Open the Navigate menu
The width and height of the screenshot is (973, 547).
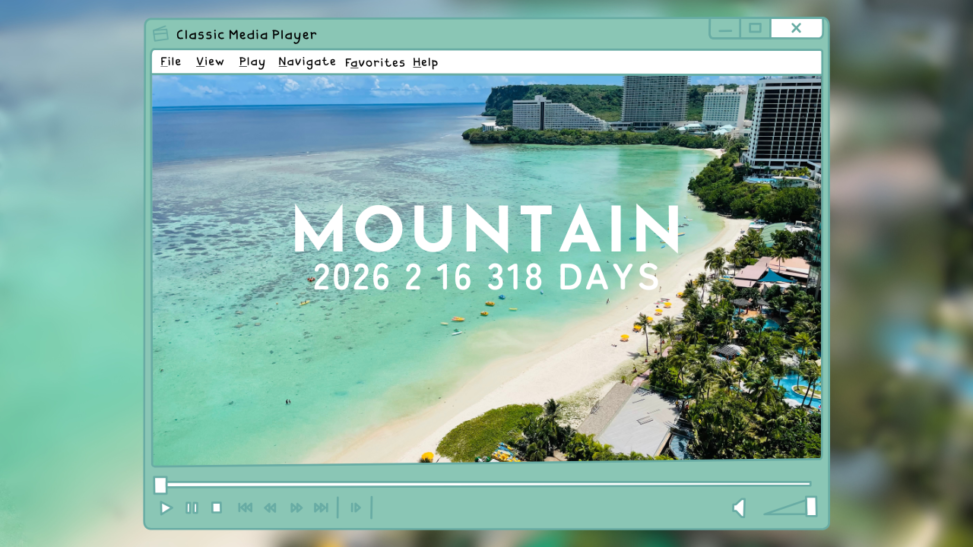click(x=307, y=62)
